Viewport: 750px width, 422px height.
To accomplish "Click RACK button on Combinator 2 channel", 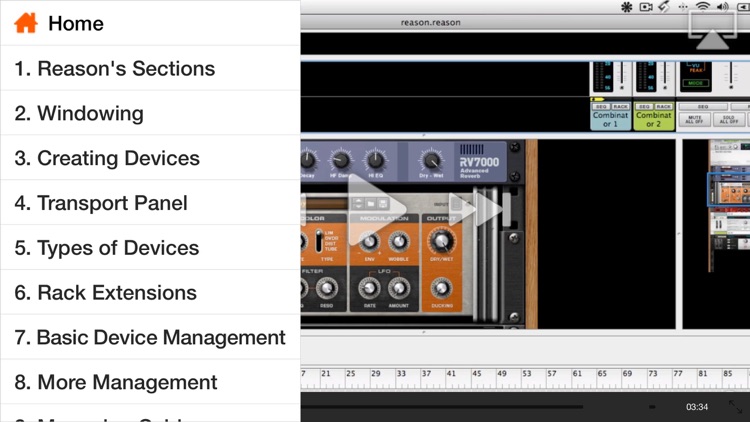I will [663, 106].
